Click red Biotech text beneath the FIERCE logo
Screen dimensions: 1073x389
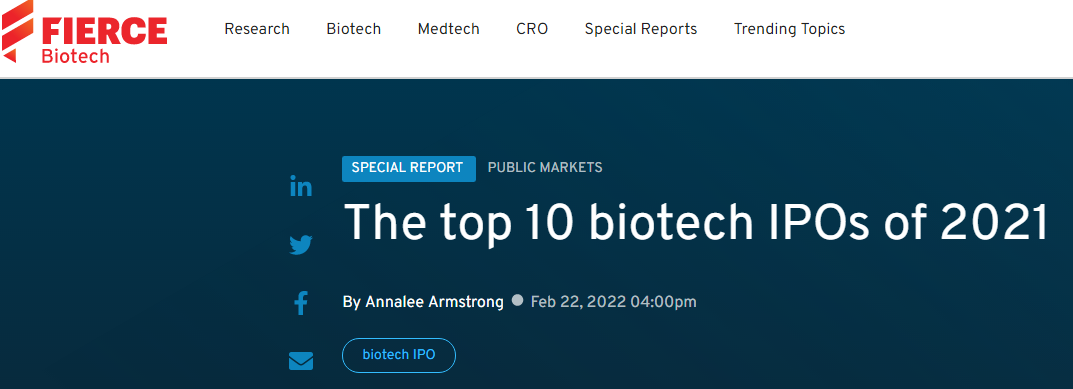coord(75,56)
